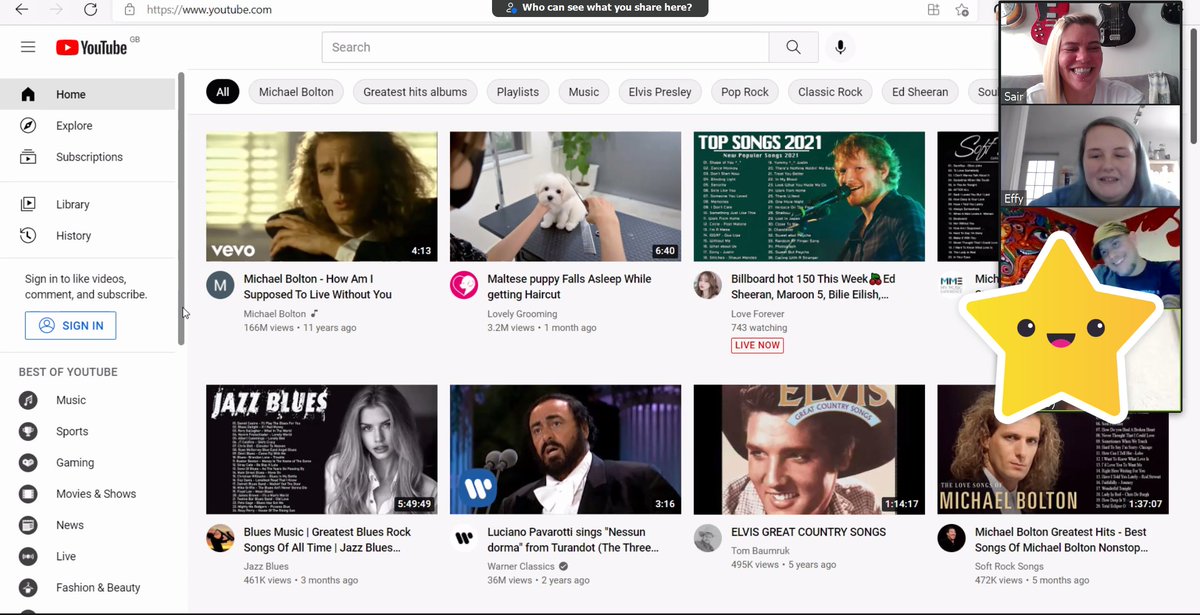Open the Library sidebar icon

pos(28,204)
